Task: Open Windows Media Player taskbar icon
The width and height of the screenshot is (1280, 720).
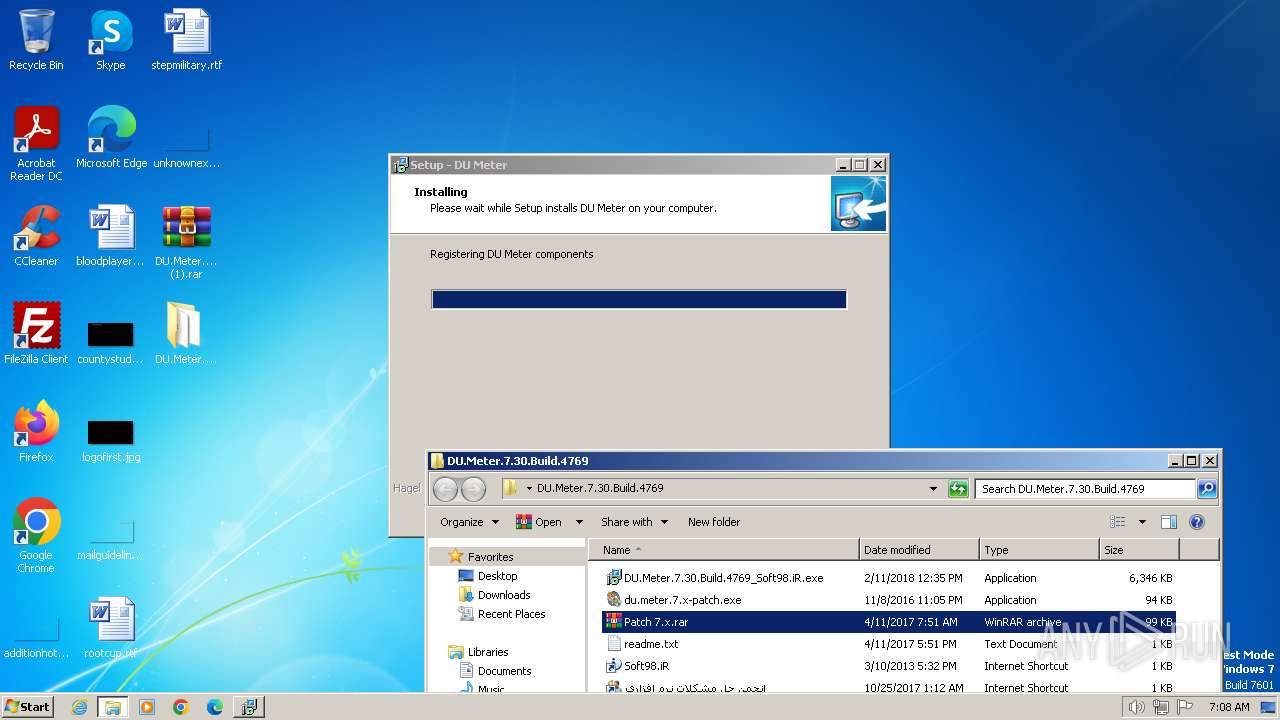Action: [147, 707]
